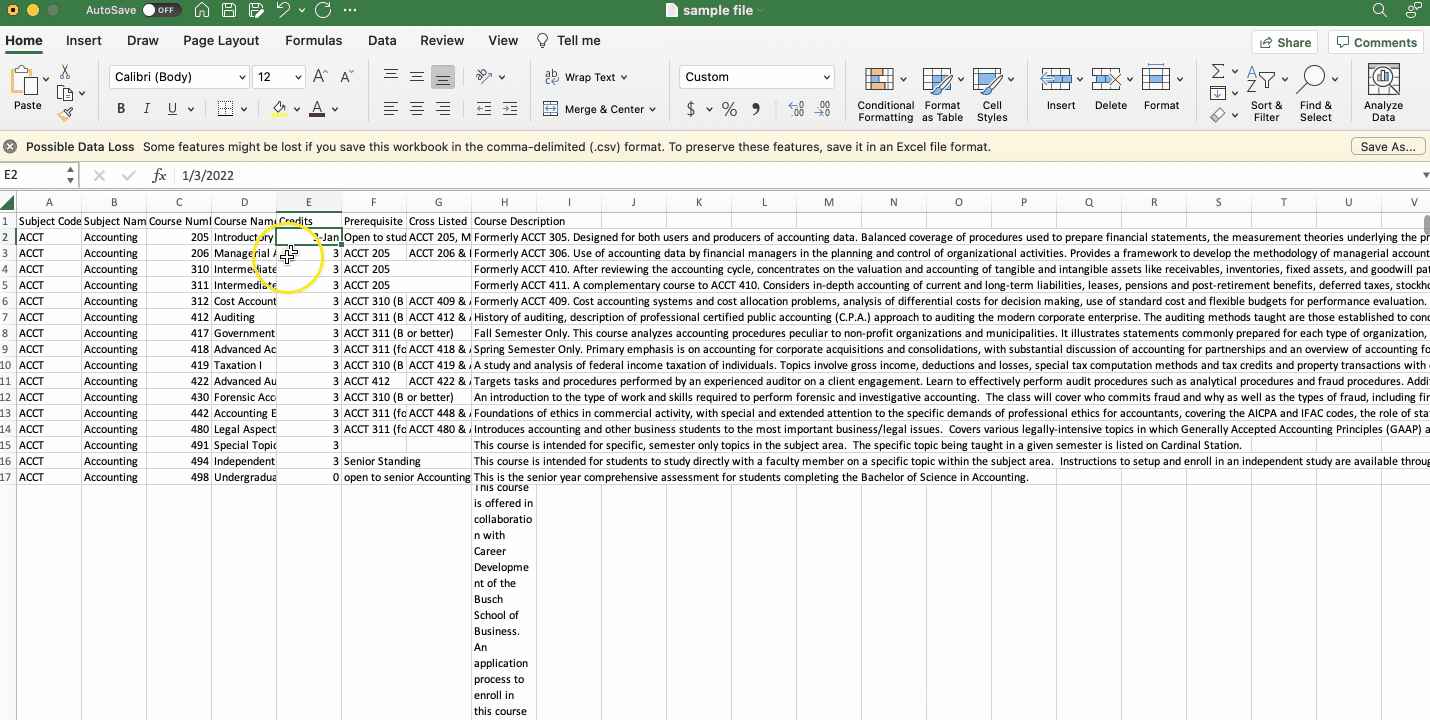Toggle italic formatting
The image size is (1430, 720).
pyautogui.click(x=147, y=109)
